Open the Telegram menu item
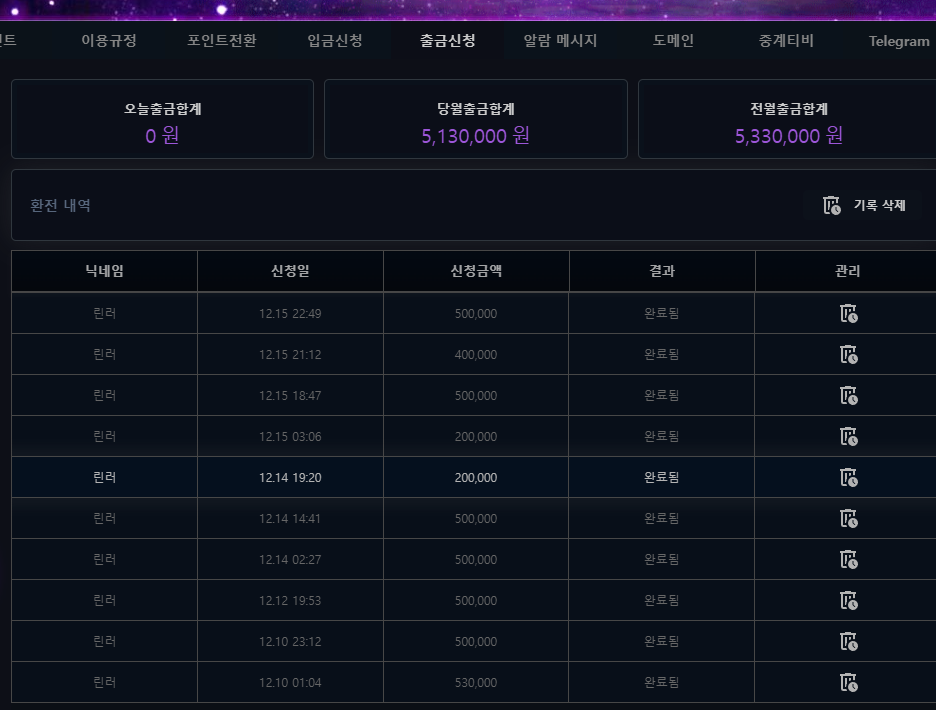 click(x=898, y=41)
